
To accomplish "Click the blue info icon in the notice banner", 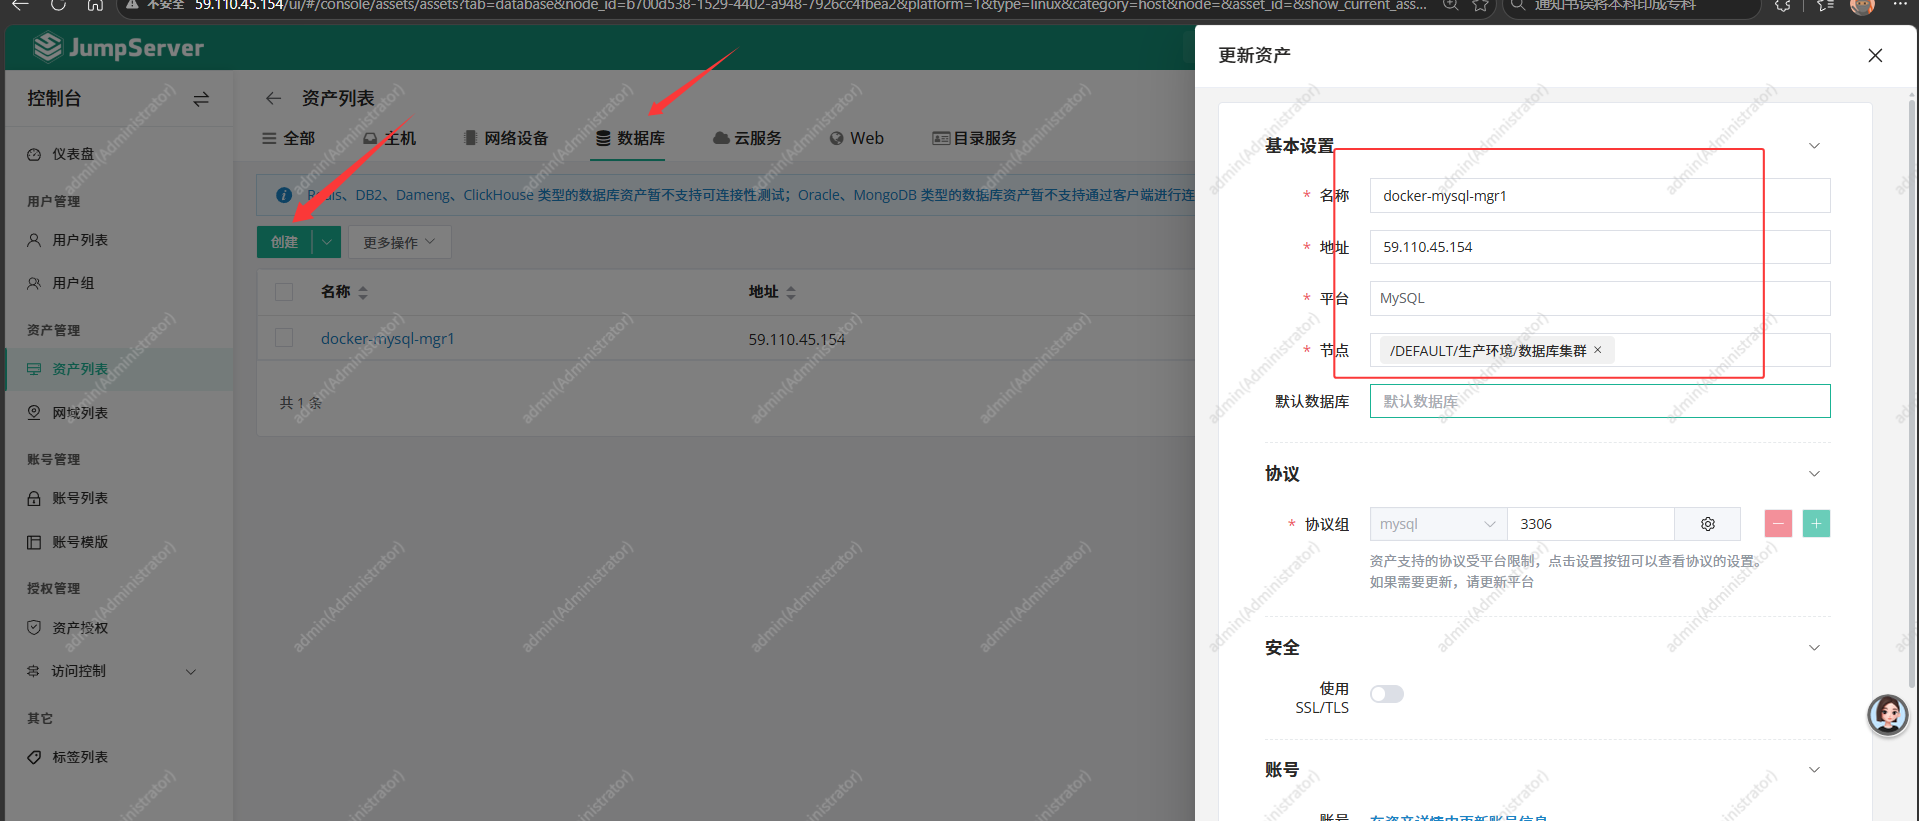I will pos(284,195).
